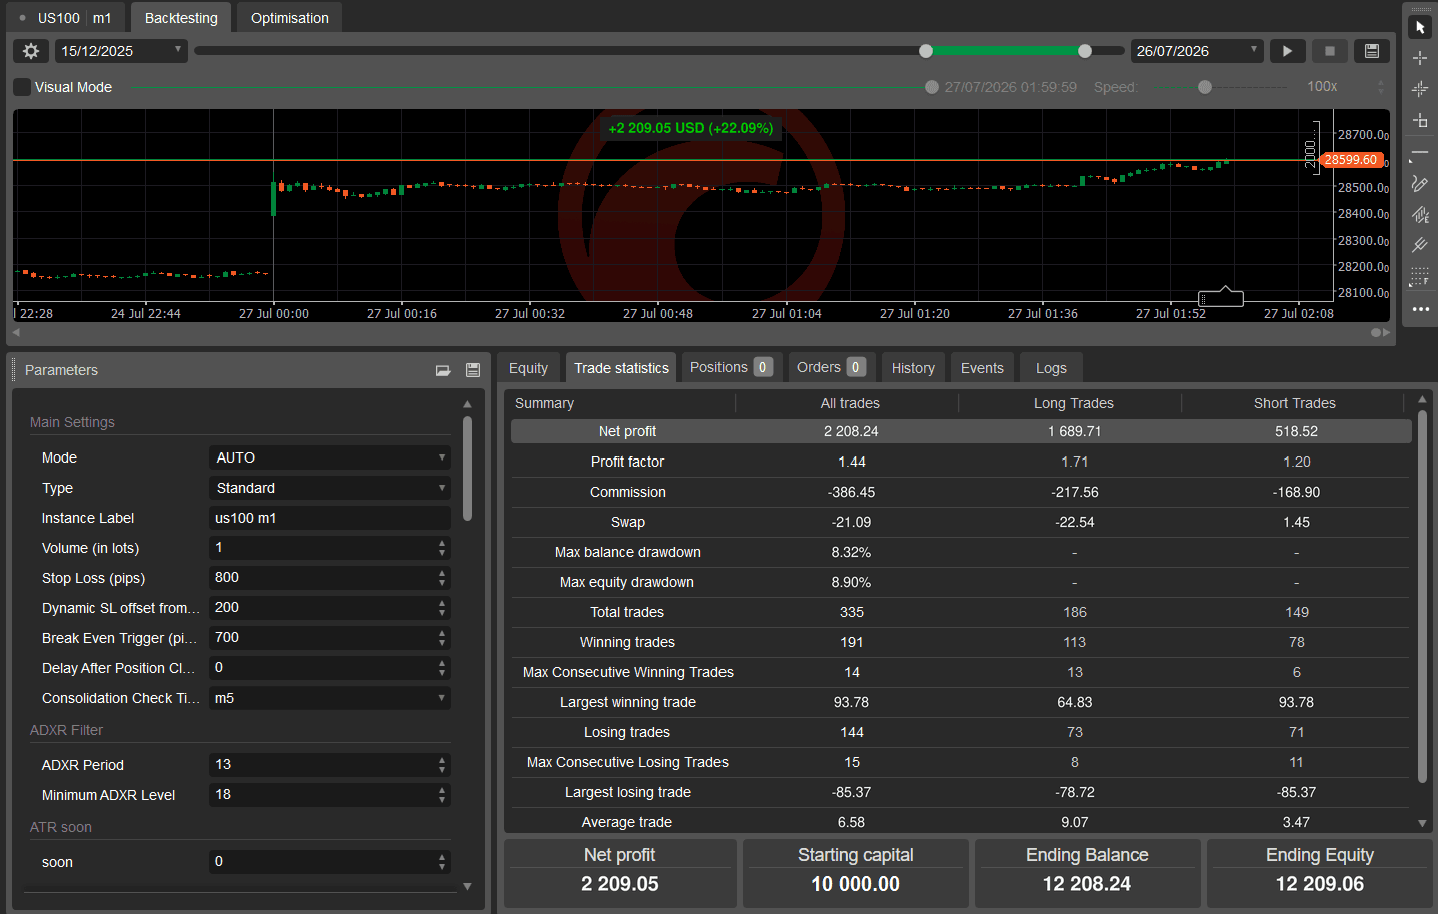Image resolution: width=1438 pixels, height=914 pixels.
Task: Open the Mode AUTO dropdown
Action: [x=330, y=458]
